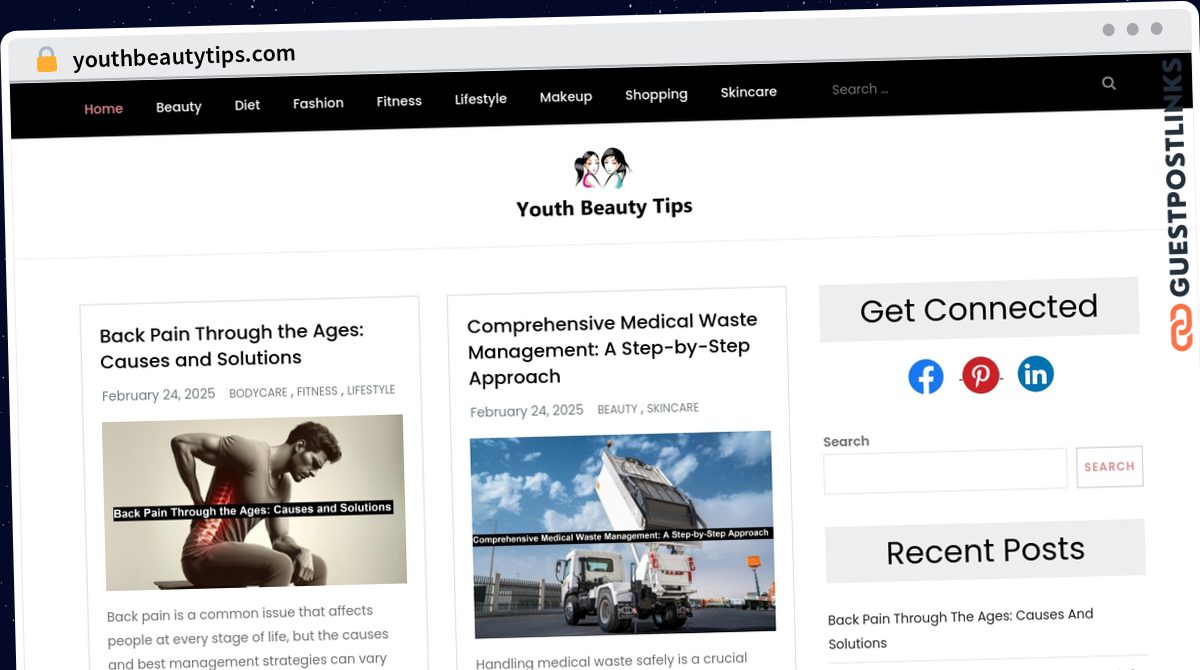The image size is (1200, 670).
Task: Open the Makeup menu item
Action: 566,97
